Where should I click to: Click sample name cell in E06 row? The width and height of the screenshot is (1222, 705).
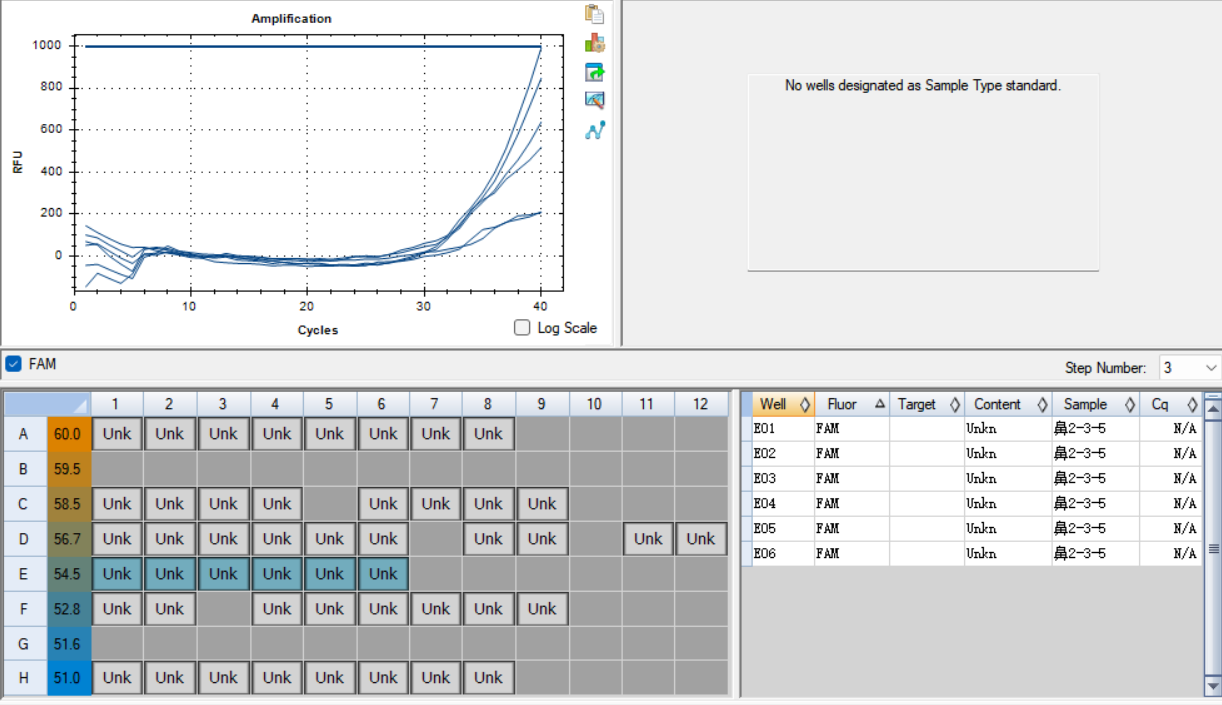click(1095, 554)
